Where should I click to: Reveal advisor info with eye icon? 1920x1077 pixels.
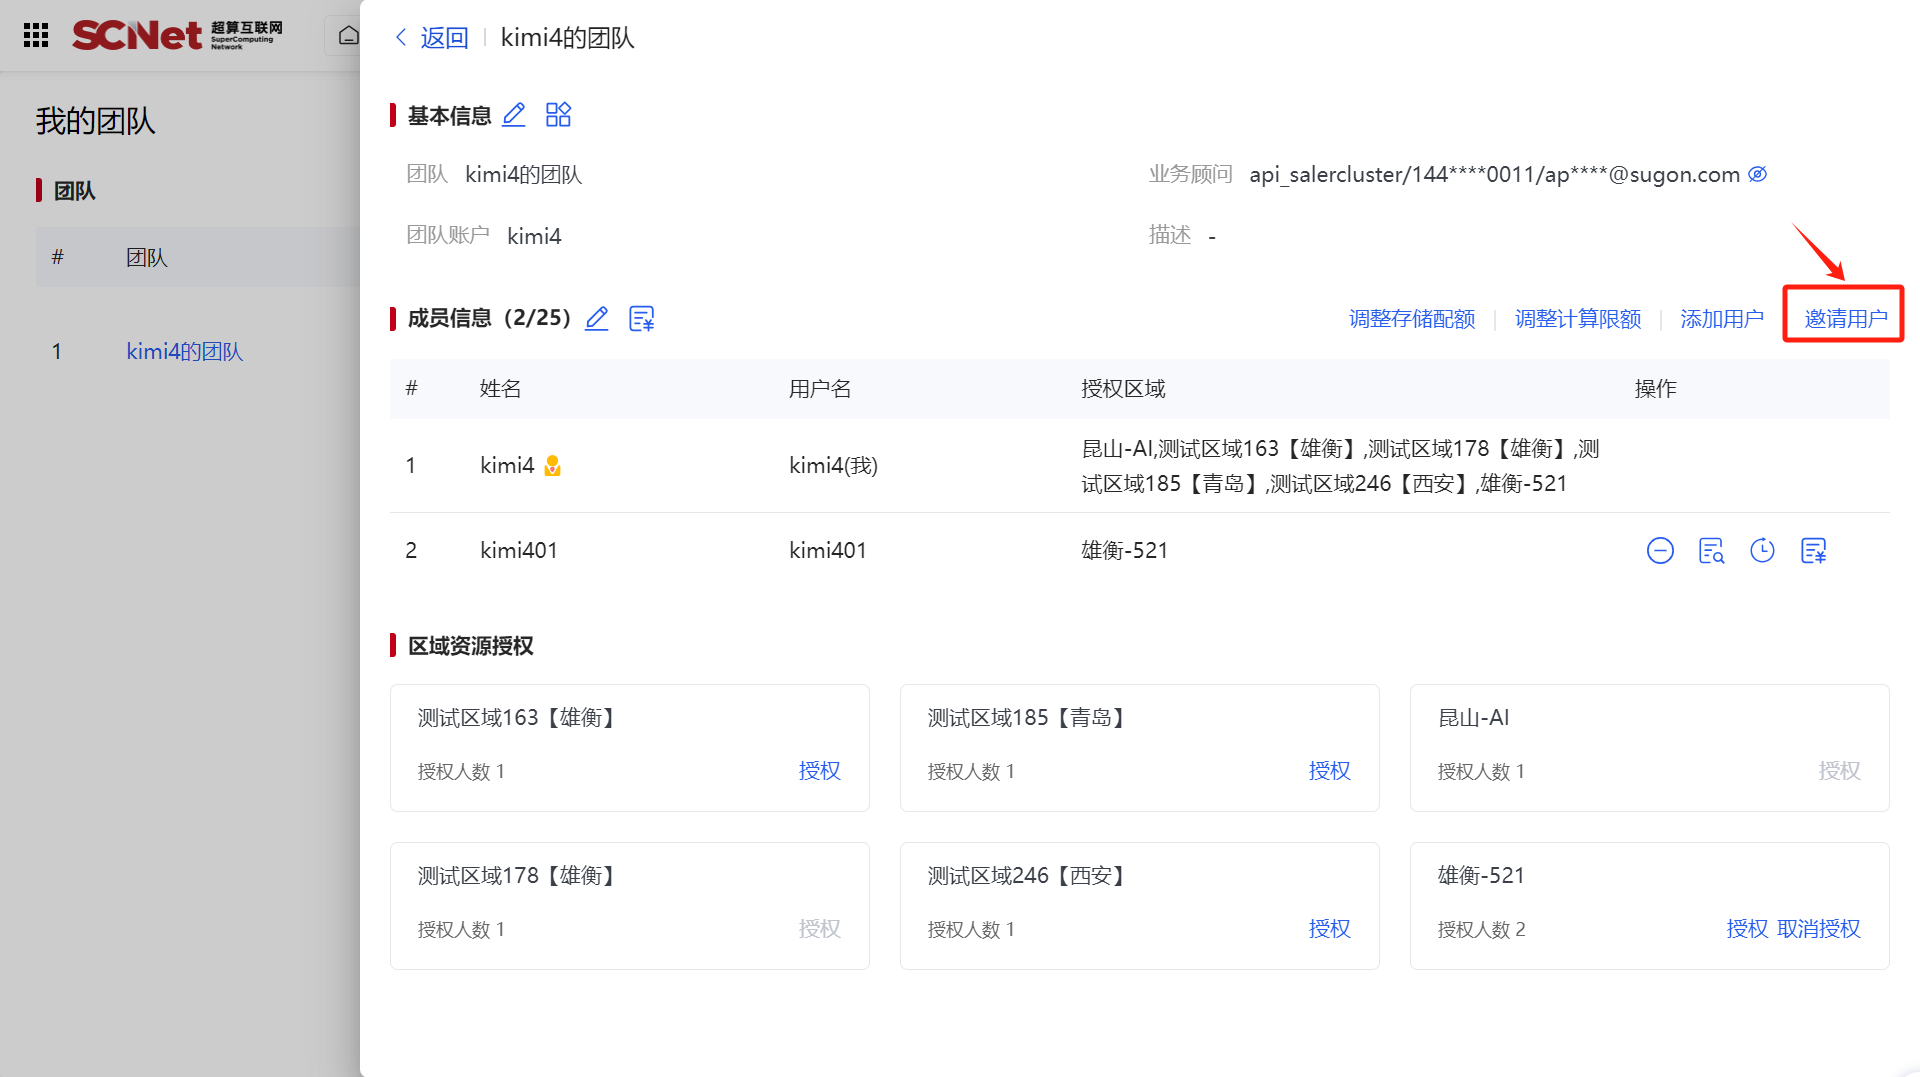[x=1757, y=174]
